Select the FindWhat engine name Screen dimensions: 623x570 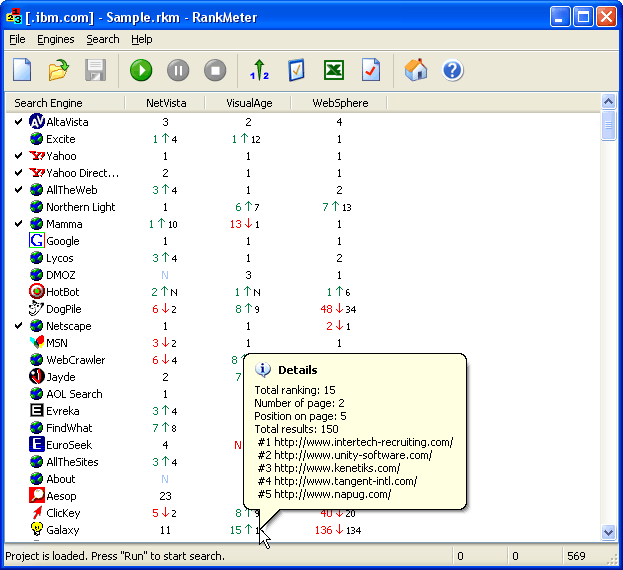(69, 428)
